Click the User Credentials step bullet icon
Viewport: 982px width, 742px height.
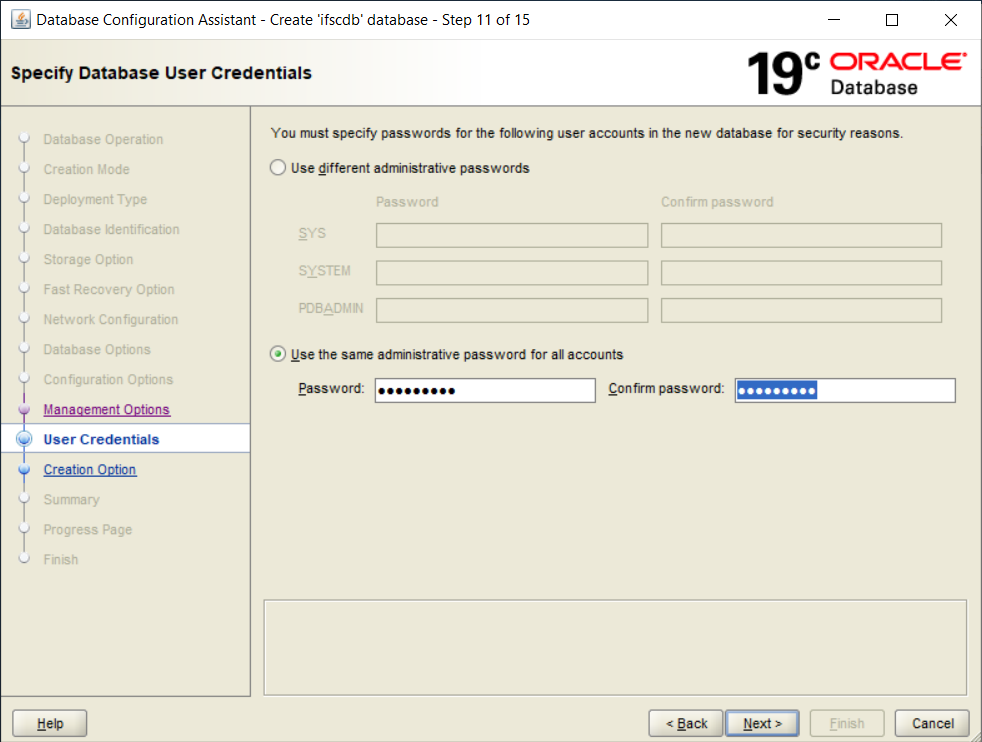pos(25,439)
